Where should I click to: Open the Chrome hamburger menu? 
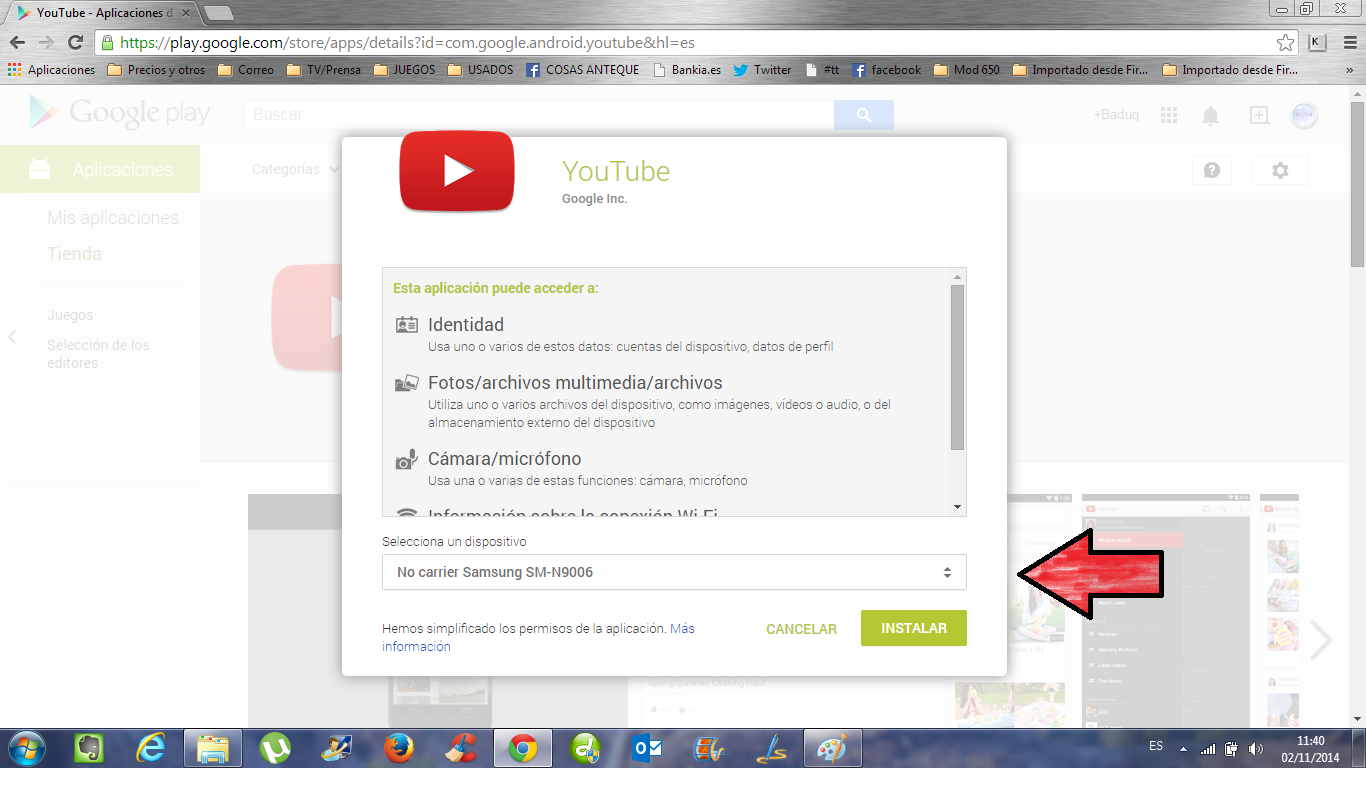pyautogui.click(x=1348, y=43)
